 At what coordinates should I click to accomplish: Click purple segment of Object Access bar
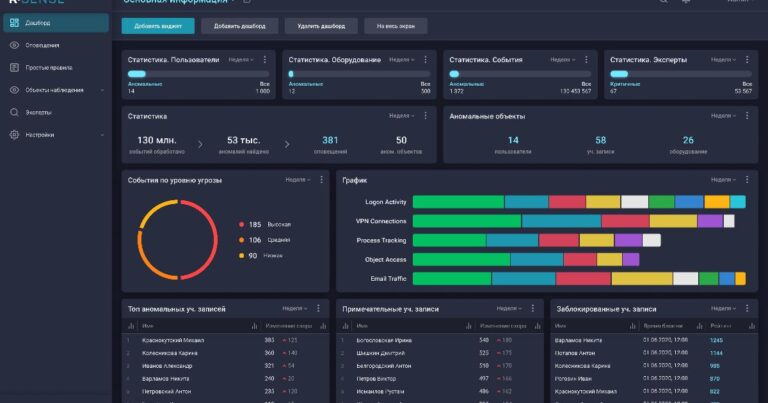point(631,259)
